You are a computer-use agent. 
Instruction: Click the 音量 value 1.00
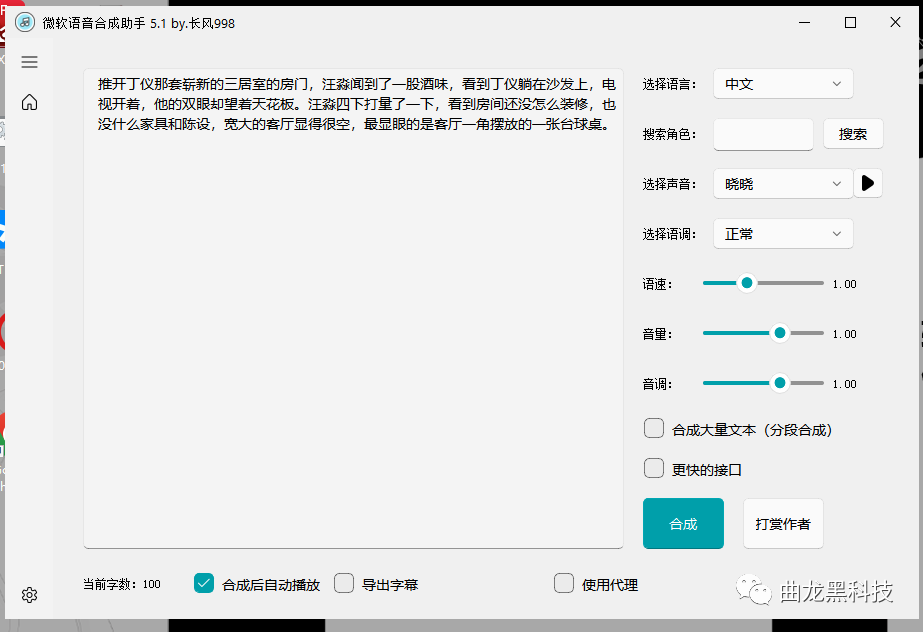pyautogui.click(x=844, y=334)
